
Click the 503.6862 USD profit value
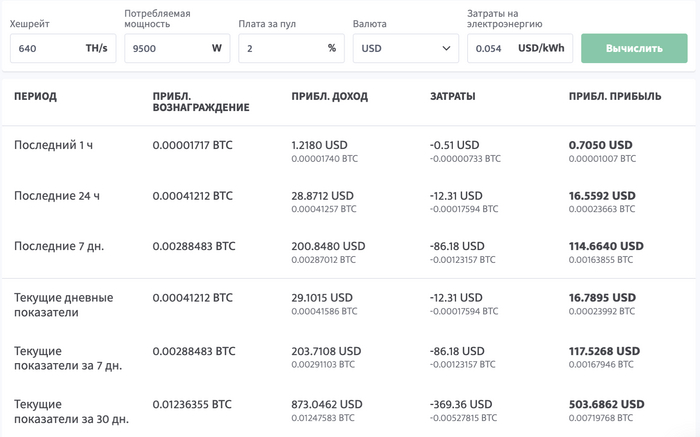pyautogui.click(x=606, y=405)
